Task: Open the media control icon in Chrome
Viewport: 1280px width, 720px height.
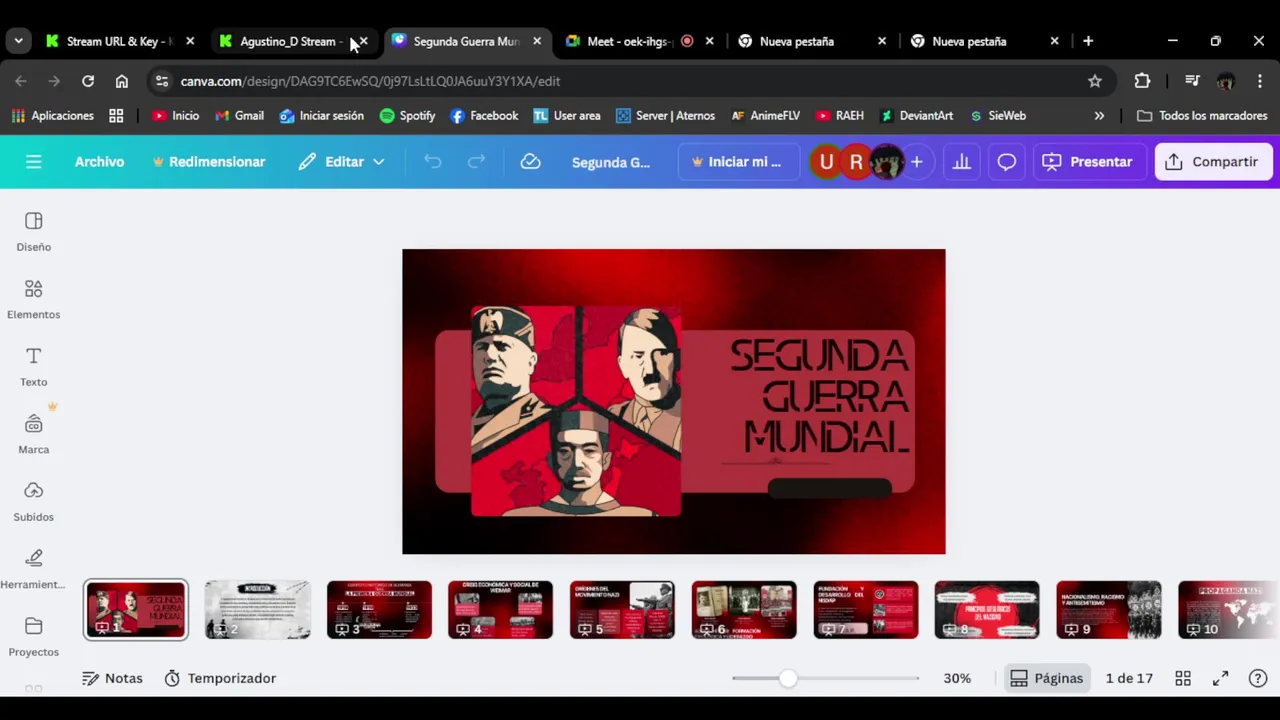Action: 1192,81
